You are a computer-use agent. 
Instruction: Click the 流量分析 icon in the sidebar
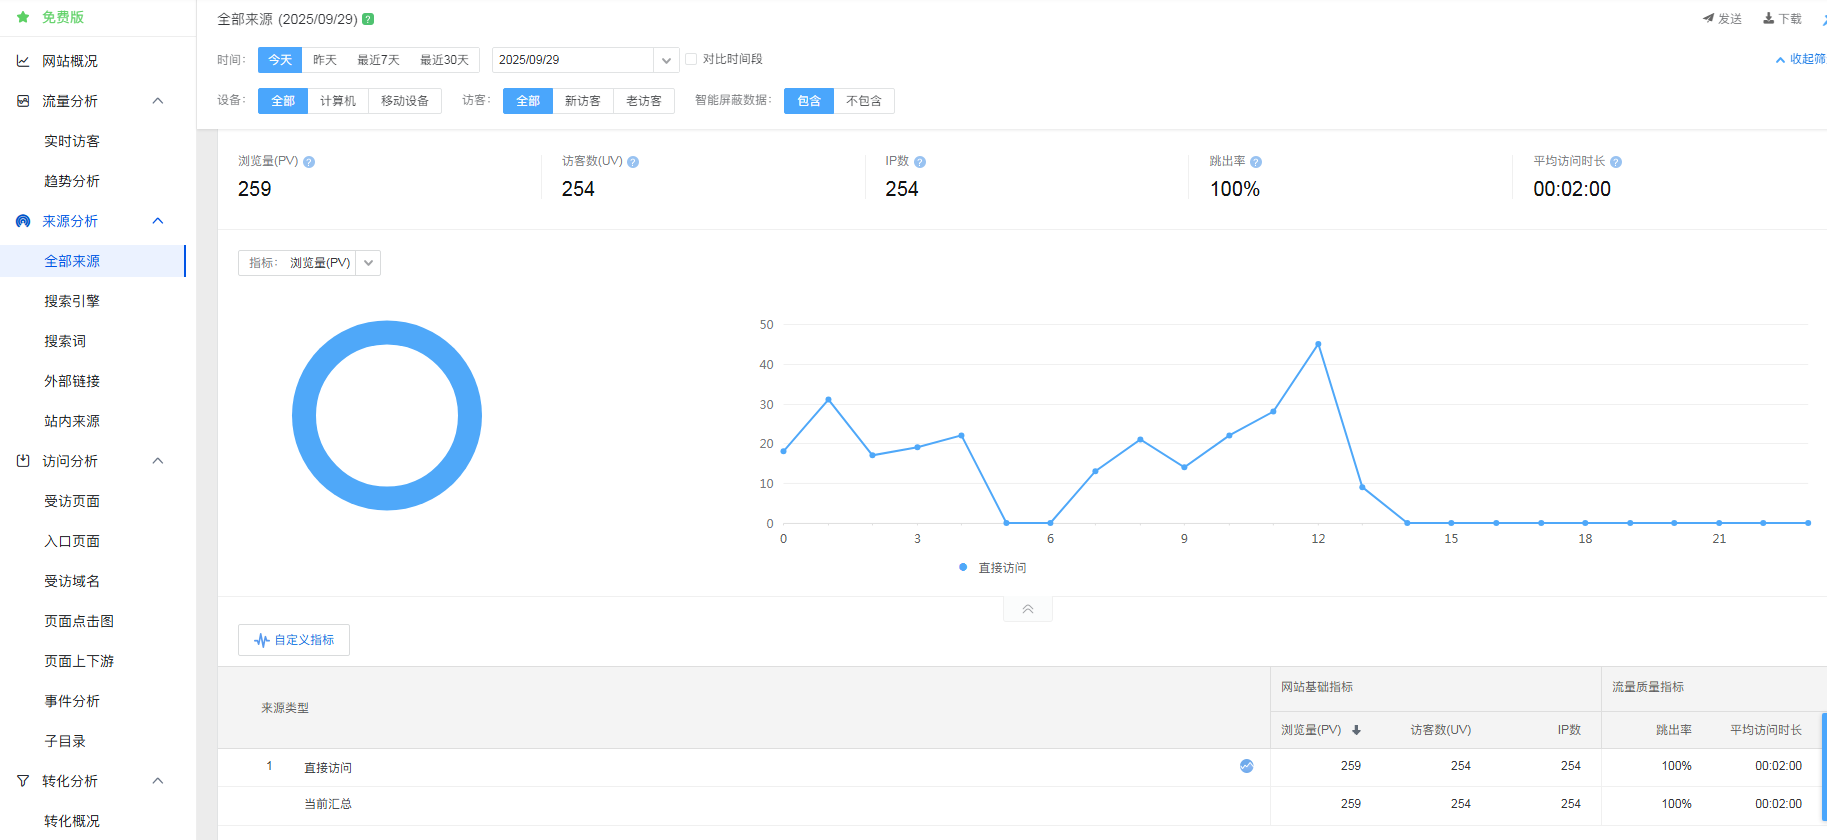coord(23,101)
